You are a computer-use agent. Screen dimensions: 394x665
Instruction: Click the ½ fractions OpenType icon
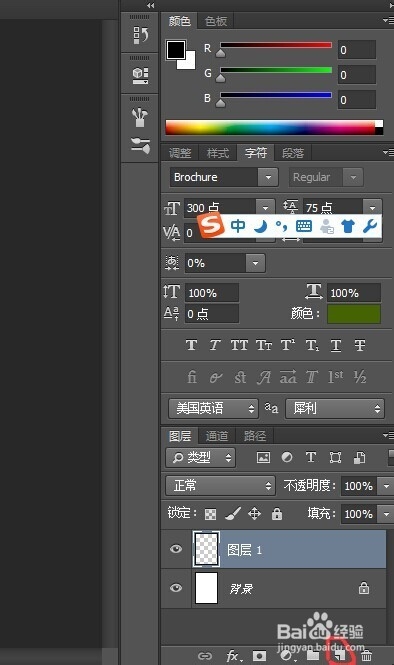(360, 377)
